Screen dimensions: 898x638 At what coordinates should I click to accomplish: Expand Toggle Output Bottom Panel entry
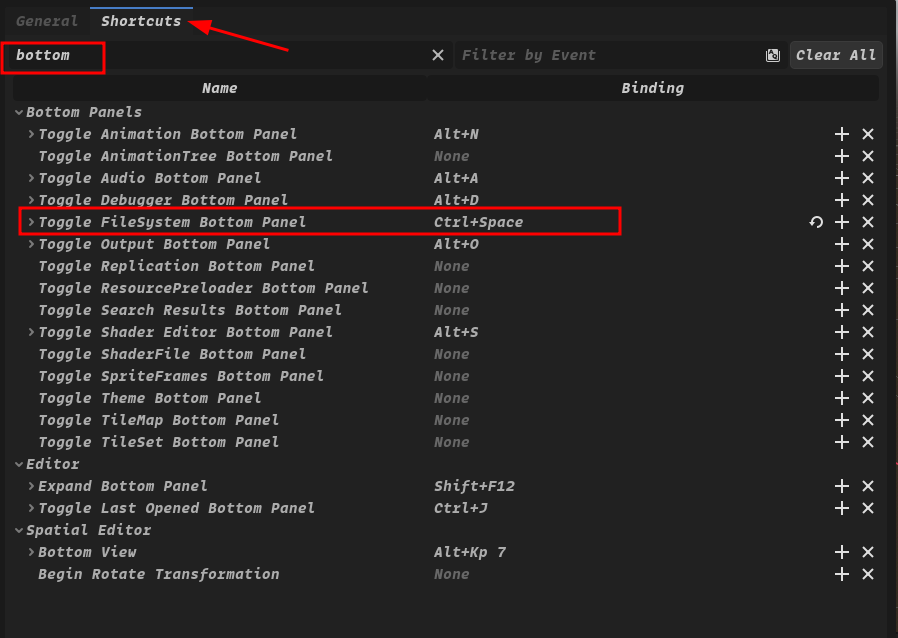[31, 244]
